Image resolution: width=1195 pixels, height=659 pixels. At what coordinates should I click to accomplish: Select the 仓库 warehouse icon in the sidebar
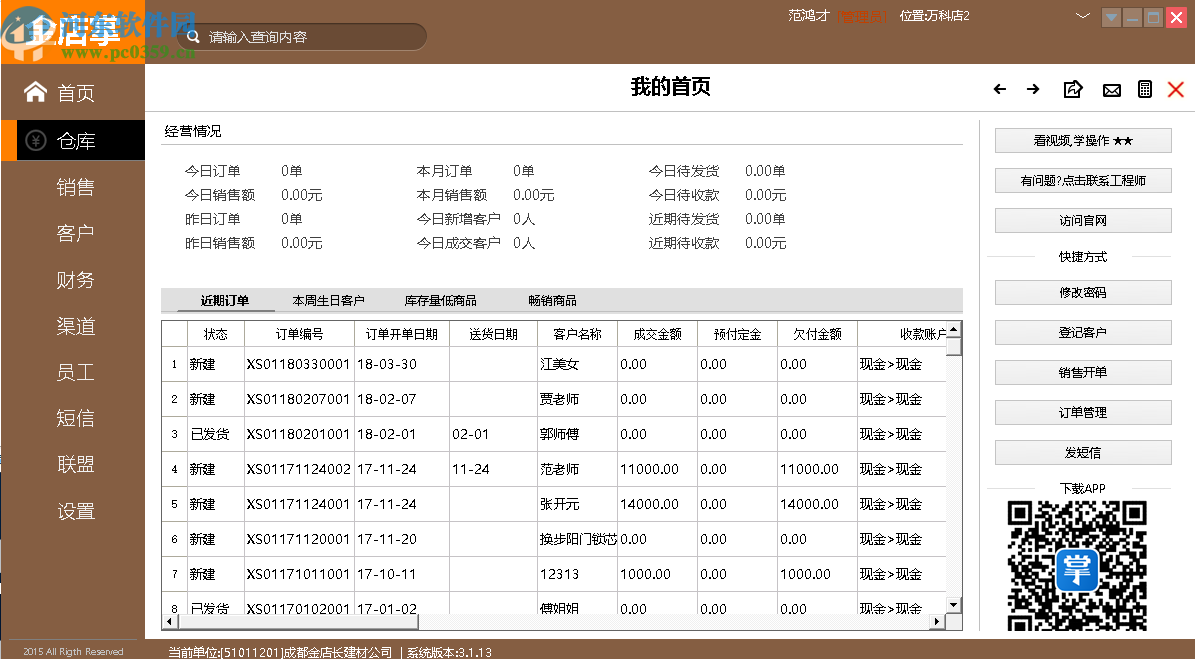[x=38, y=139]
